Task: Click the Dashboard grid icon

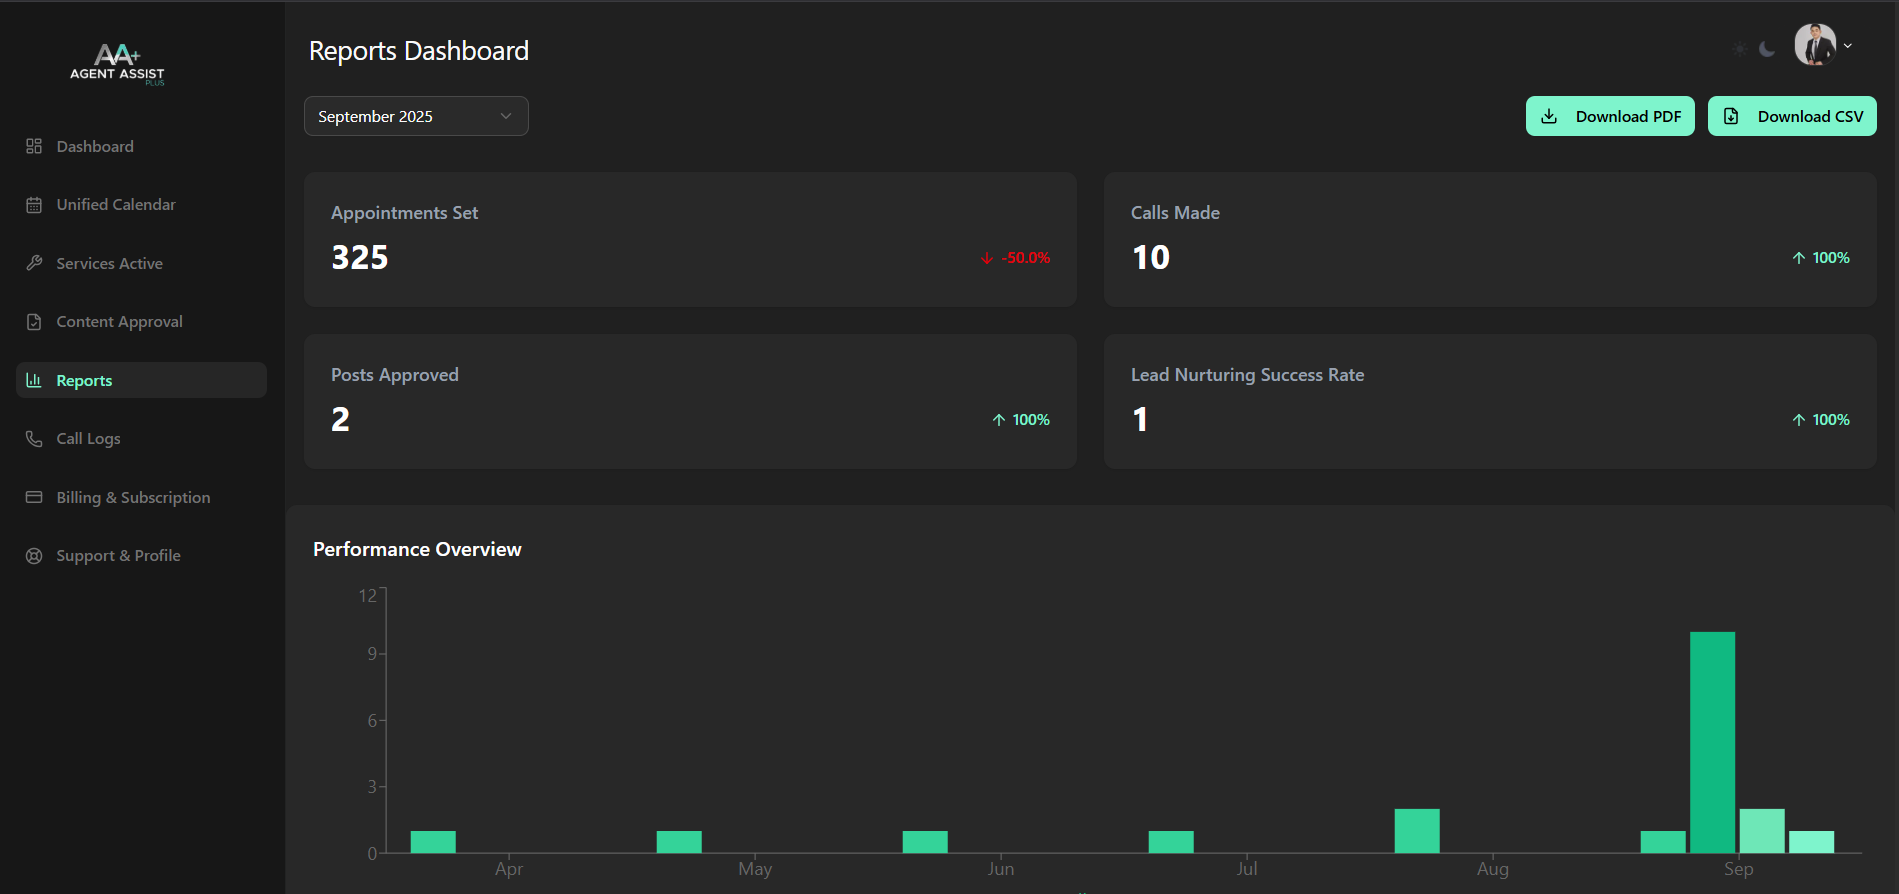Action: tap(34, 147)
